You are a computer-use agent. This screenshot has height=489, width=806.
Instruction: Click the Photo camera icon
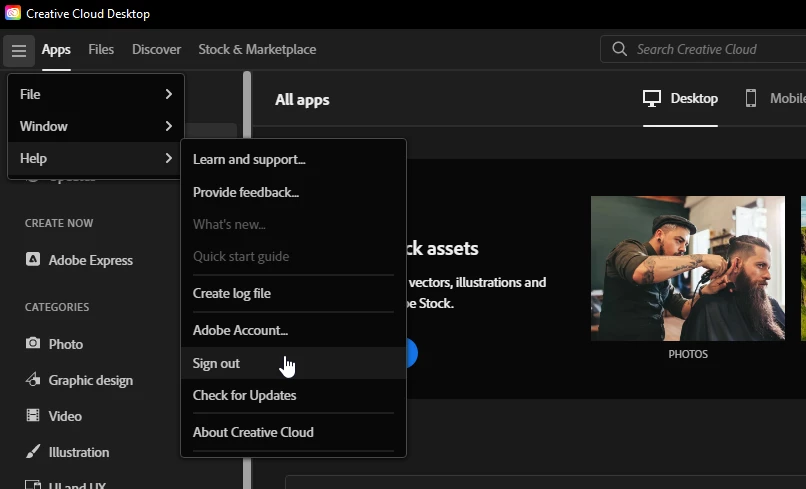tap(33, 343)
